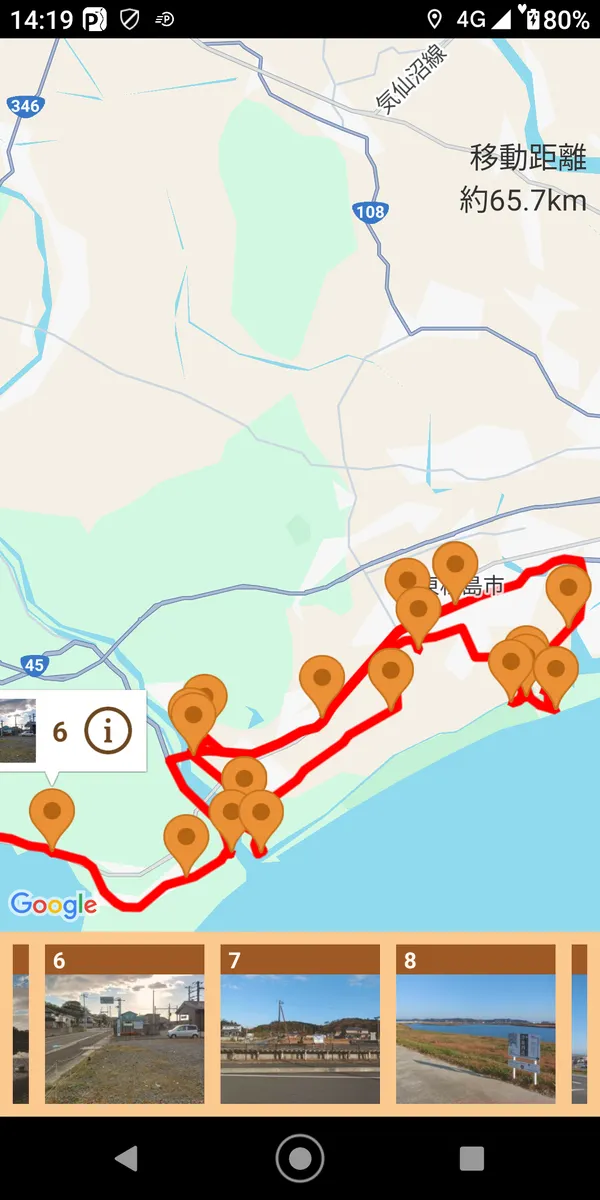This screenshot has height=1200, width=600.
Task: Open photo thumbnail numbered 8
Action: 475,1024
